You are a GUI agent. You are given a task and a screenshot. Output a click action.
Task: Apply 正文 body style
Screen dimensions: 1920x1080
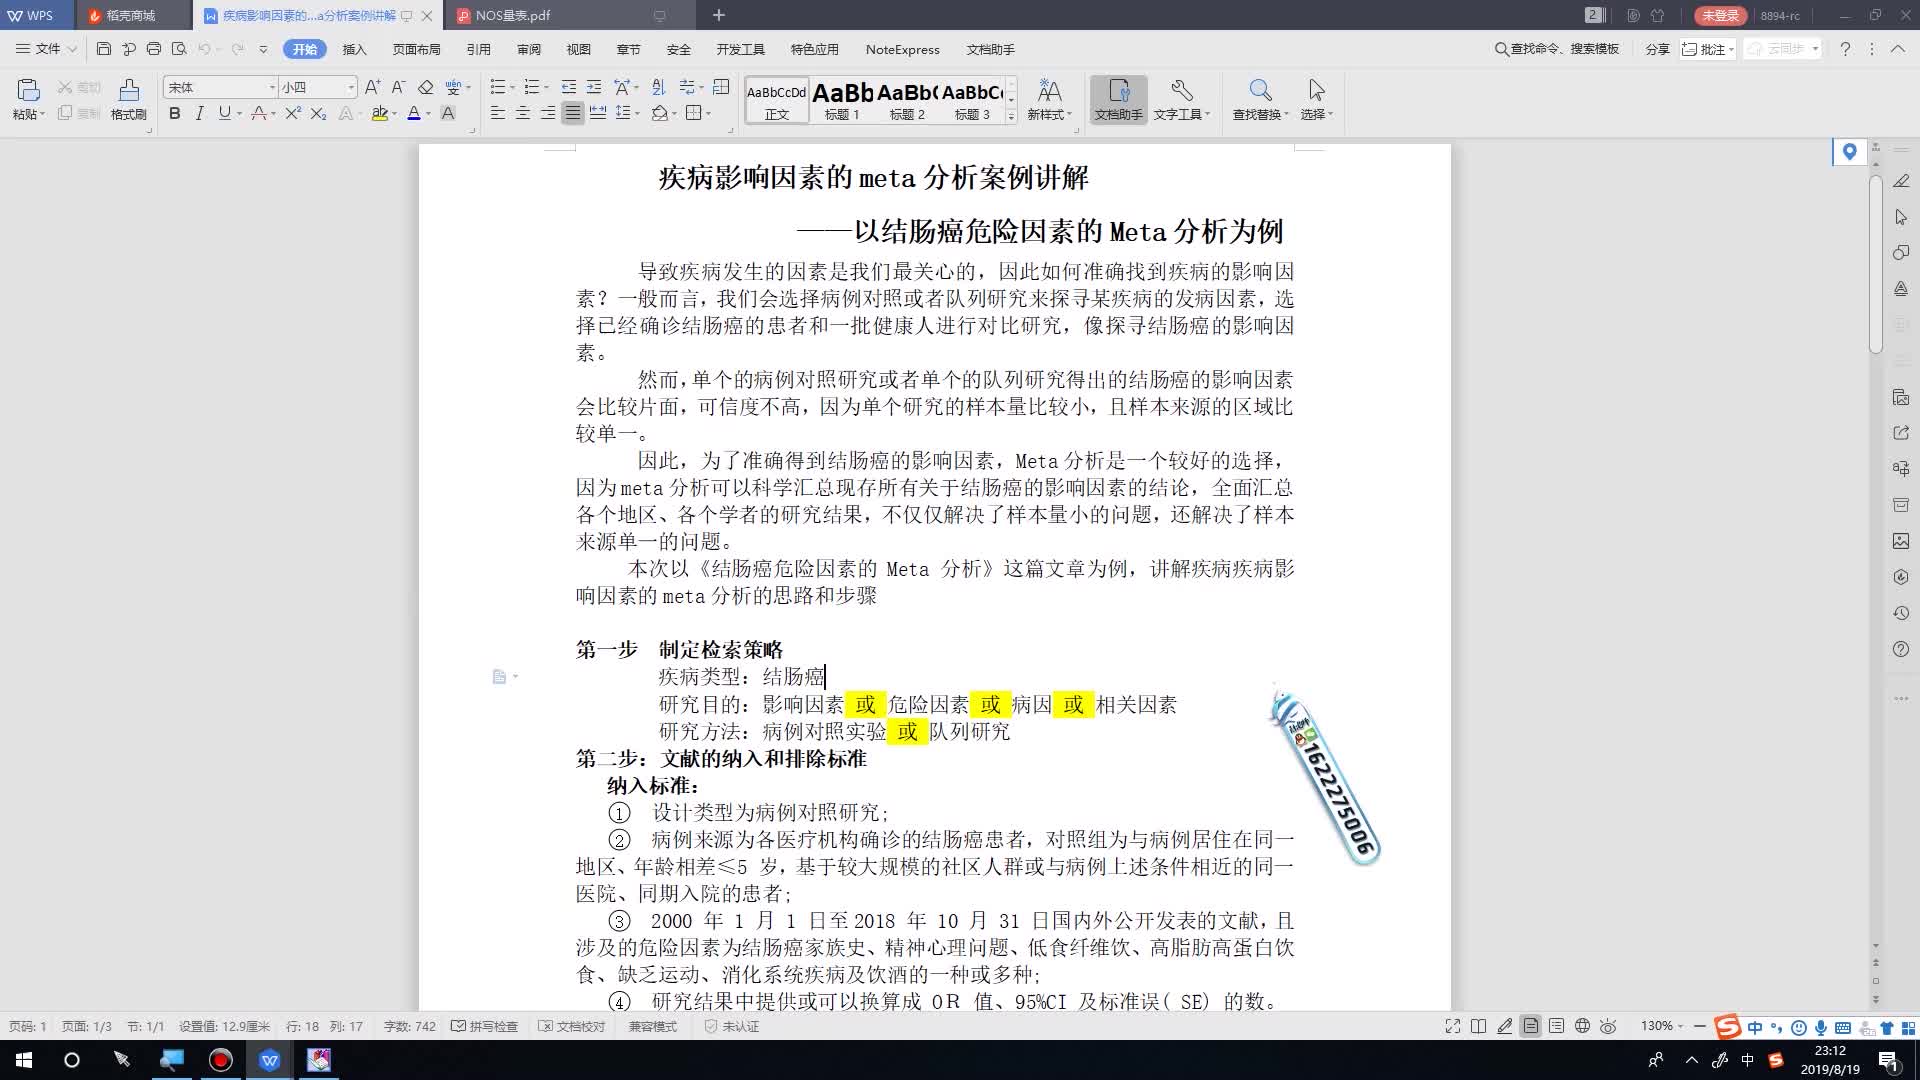click(777, 100)
